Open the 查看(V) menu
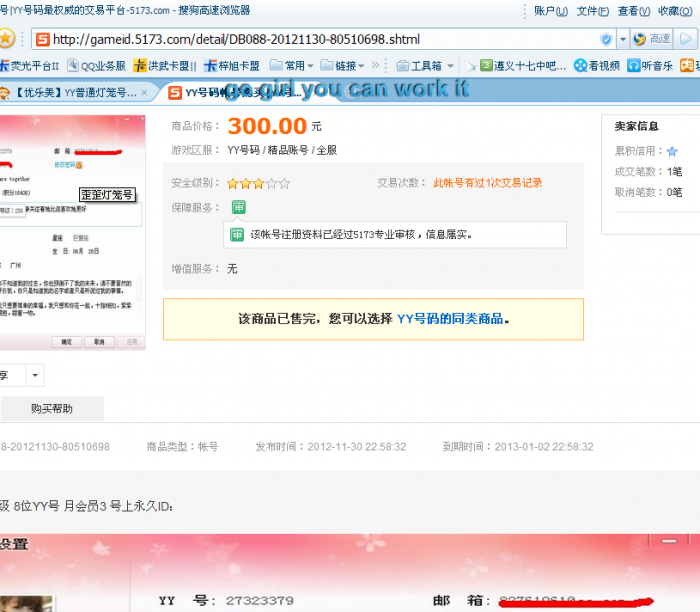Viewport: 700px width, 612px height. point(633,11)
